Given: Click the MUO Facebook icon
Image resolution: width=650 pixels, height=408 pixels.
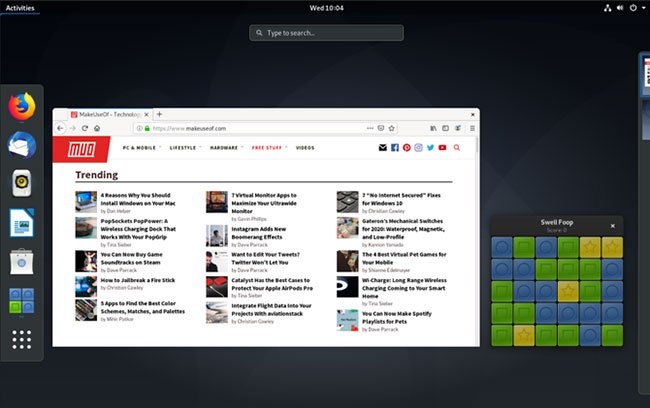Looking at the screenshot, I should coord(395,148).
